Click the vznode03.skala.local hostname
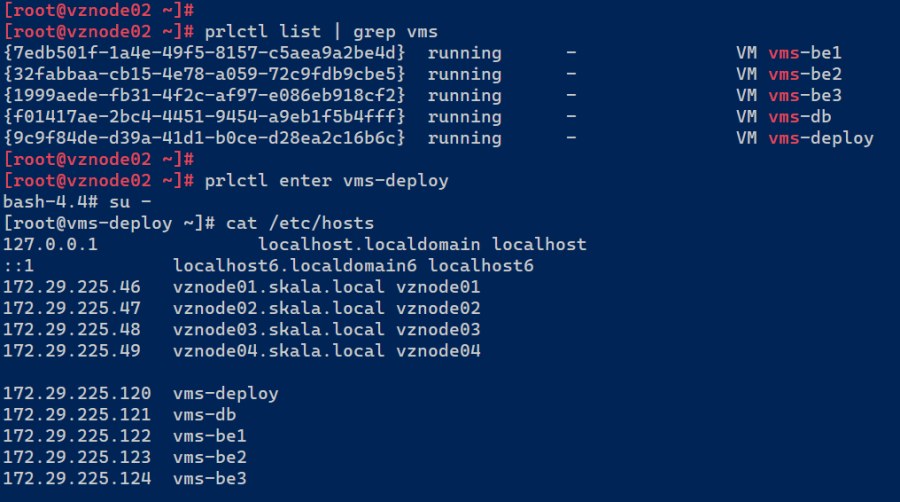Viewport: 900px width, 502px height. coord(278,329)
